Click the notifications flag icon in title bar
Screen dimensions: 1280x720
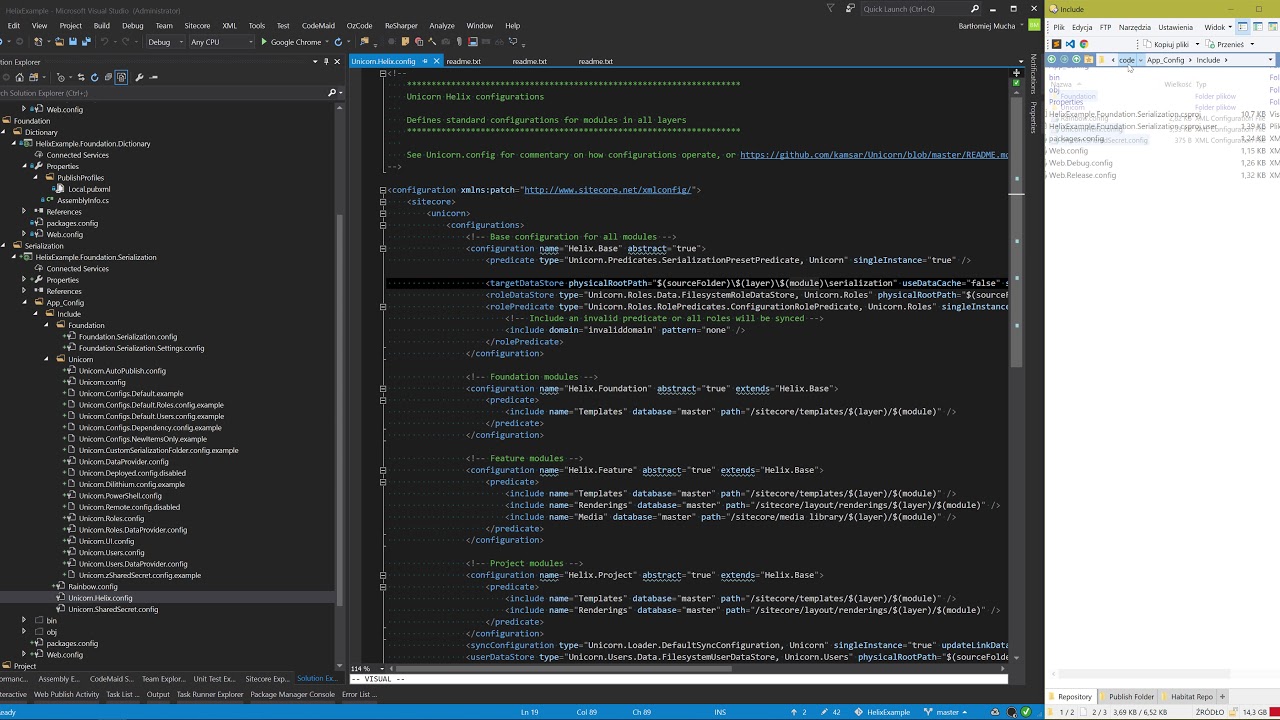831,8
